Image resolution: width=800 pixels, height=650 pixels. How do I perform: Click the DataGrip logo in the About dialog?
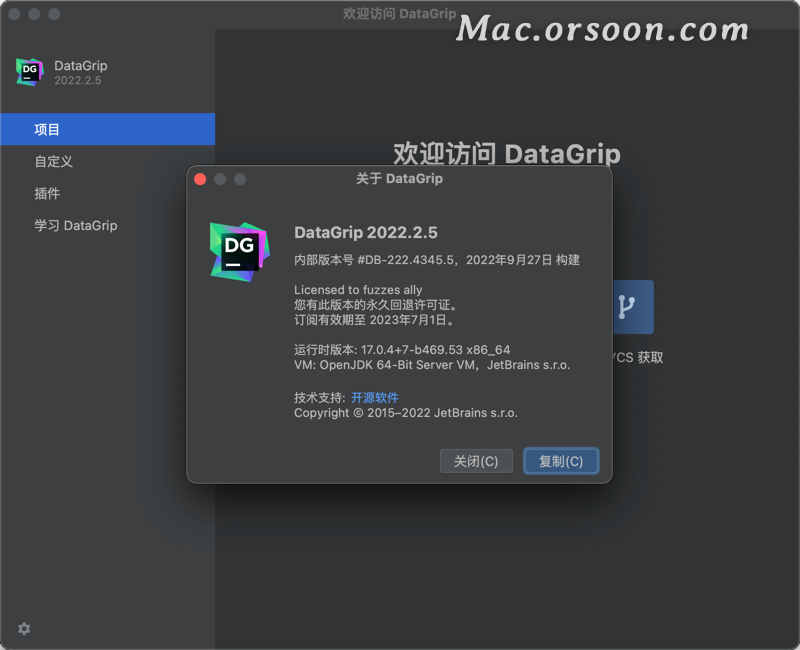point(240,252)
